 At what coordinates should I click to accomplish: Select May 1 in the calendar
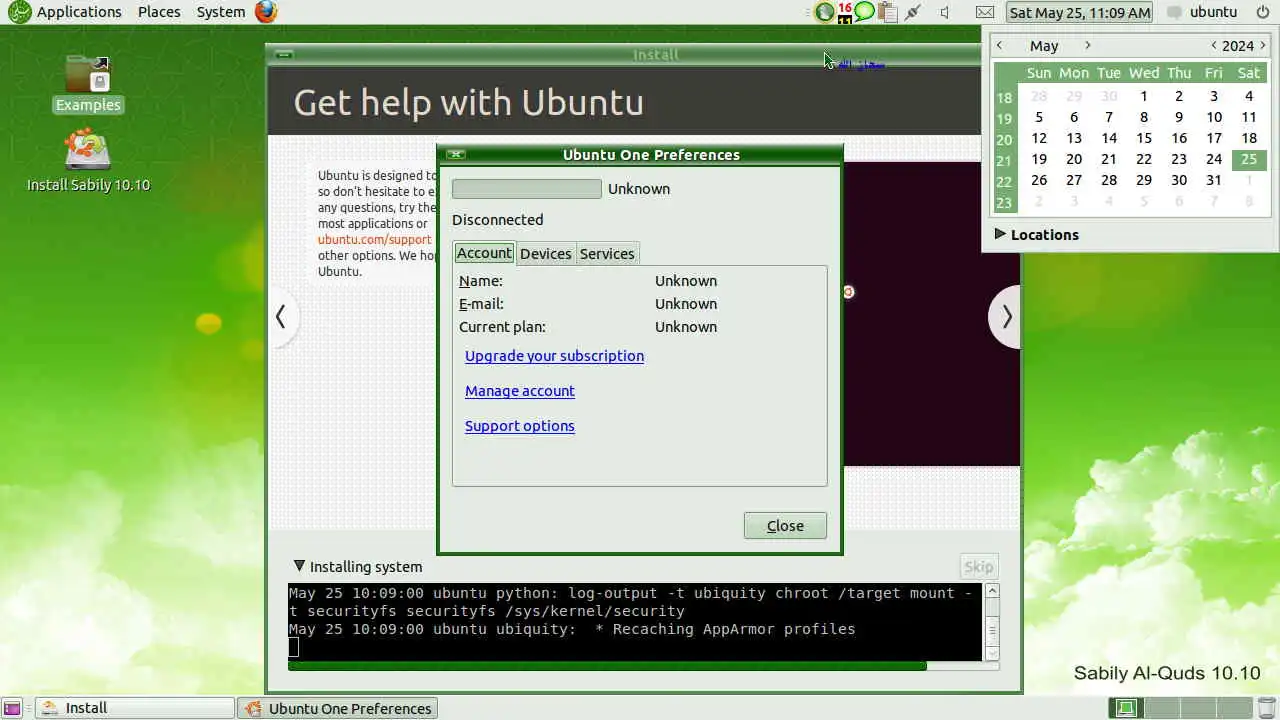tap(1144, 96)
